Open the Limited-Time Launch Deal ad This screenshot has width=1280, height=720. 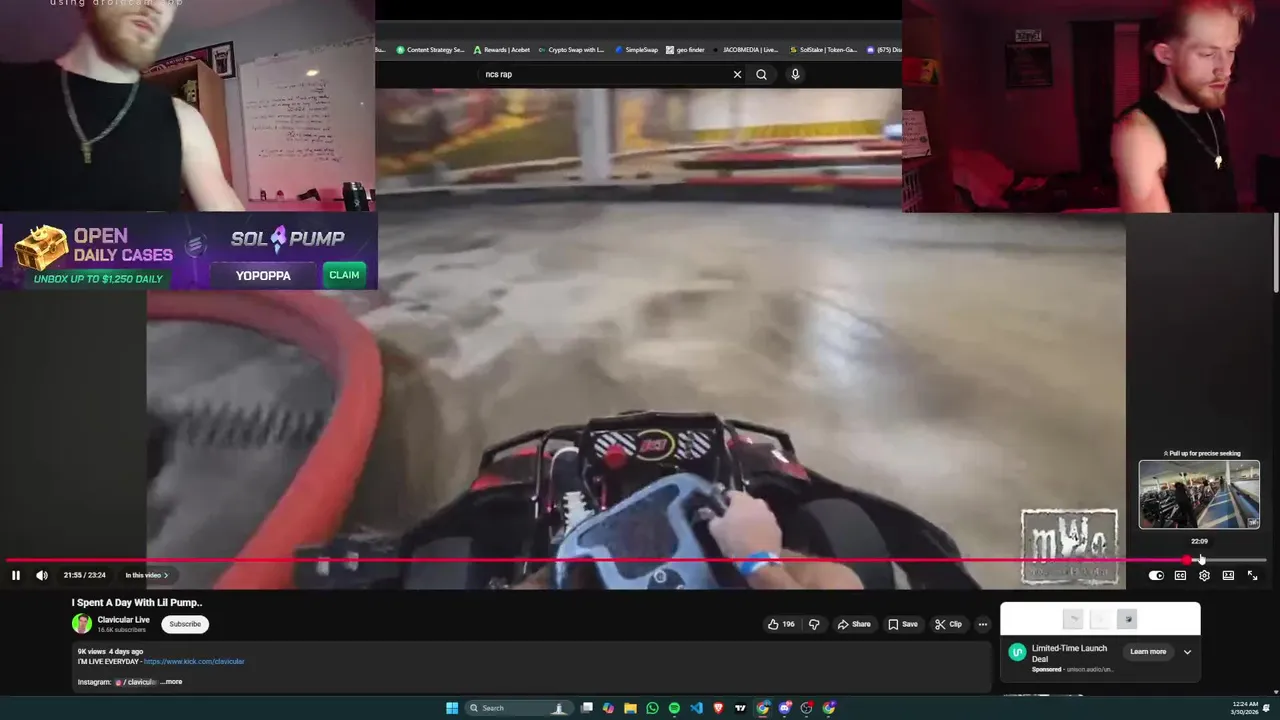tap(1069, 653)
